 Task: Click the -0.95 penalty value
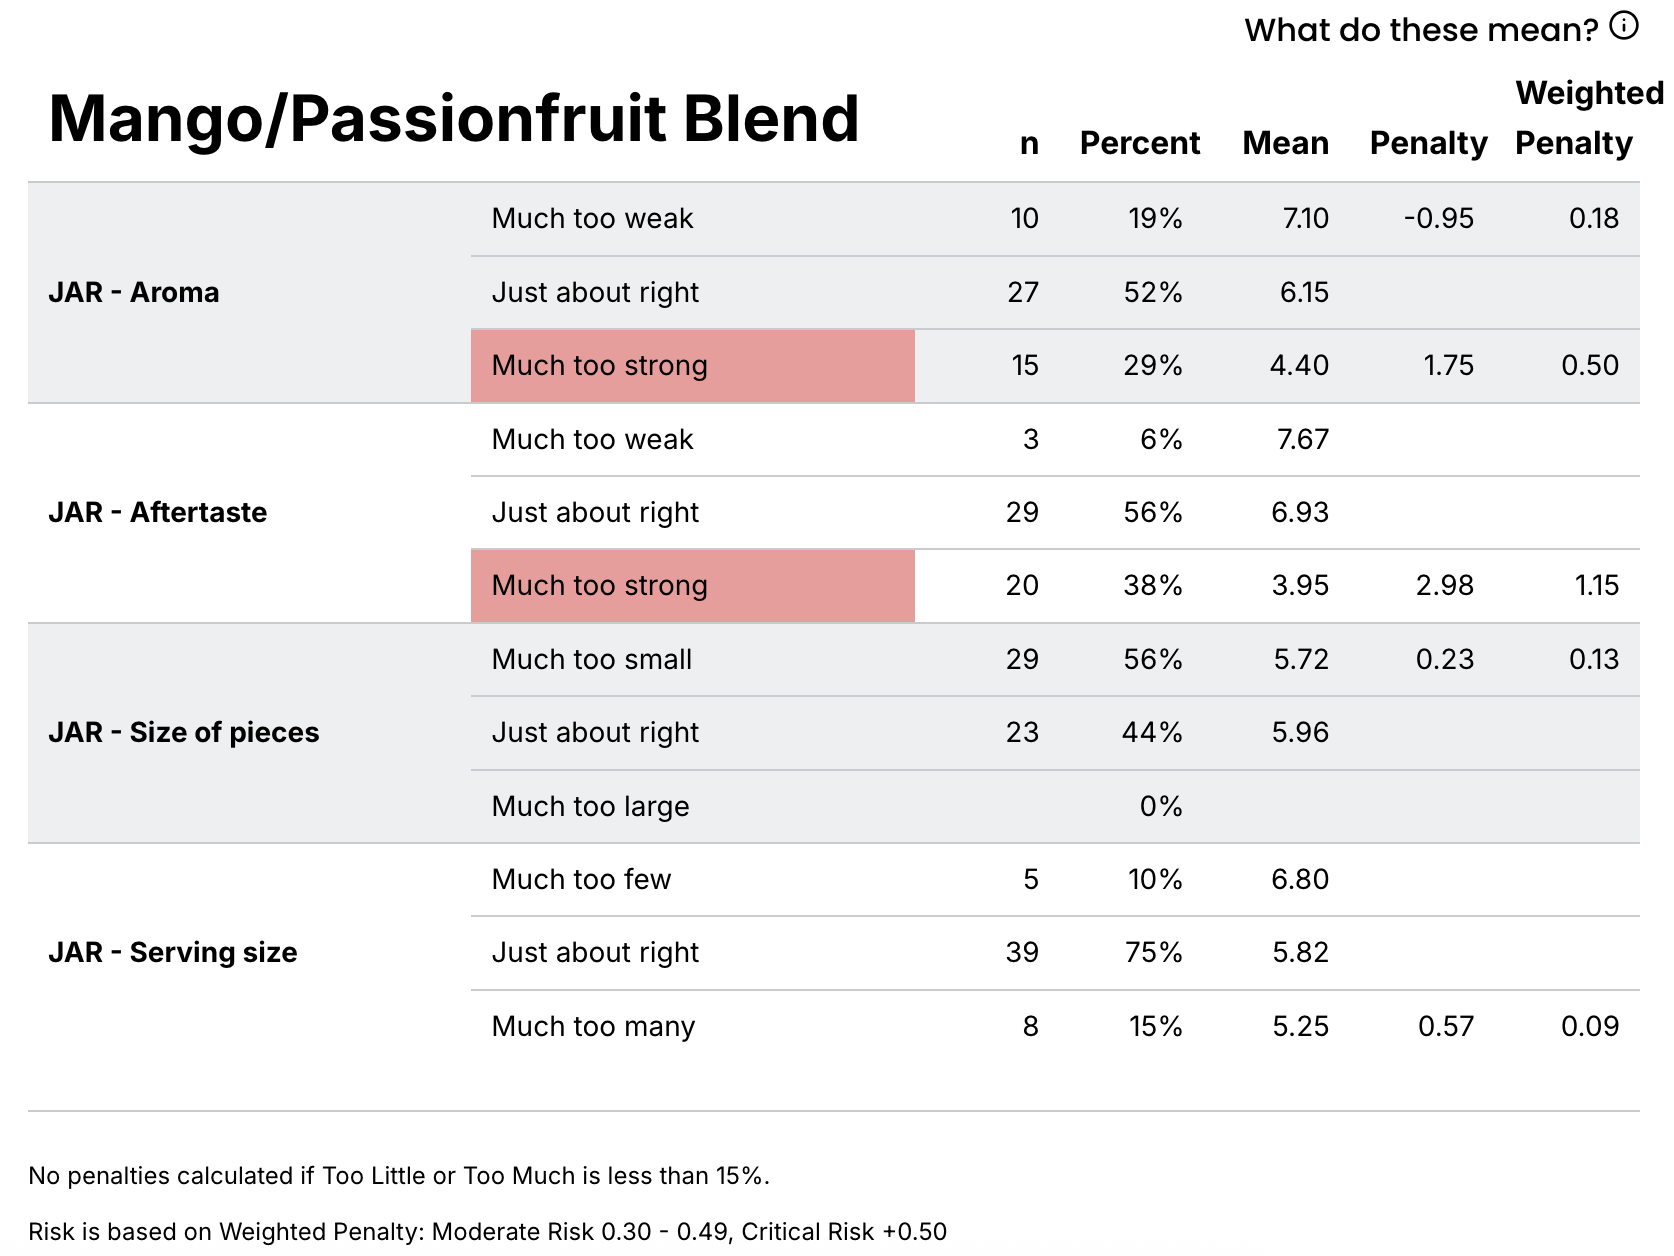tap(1438, 219)
